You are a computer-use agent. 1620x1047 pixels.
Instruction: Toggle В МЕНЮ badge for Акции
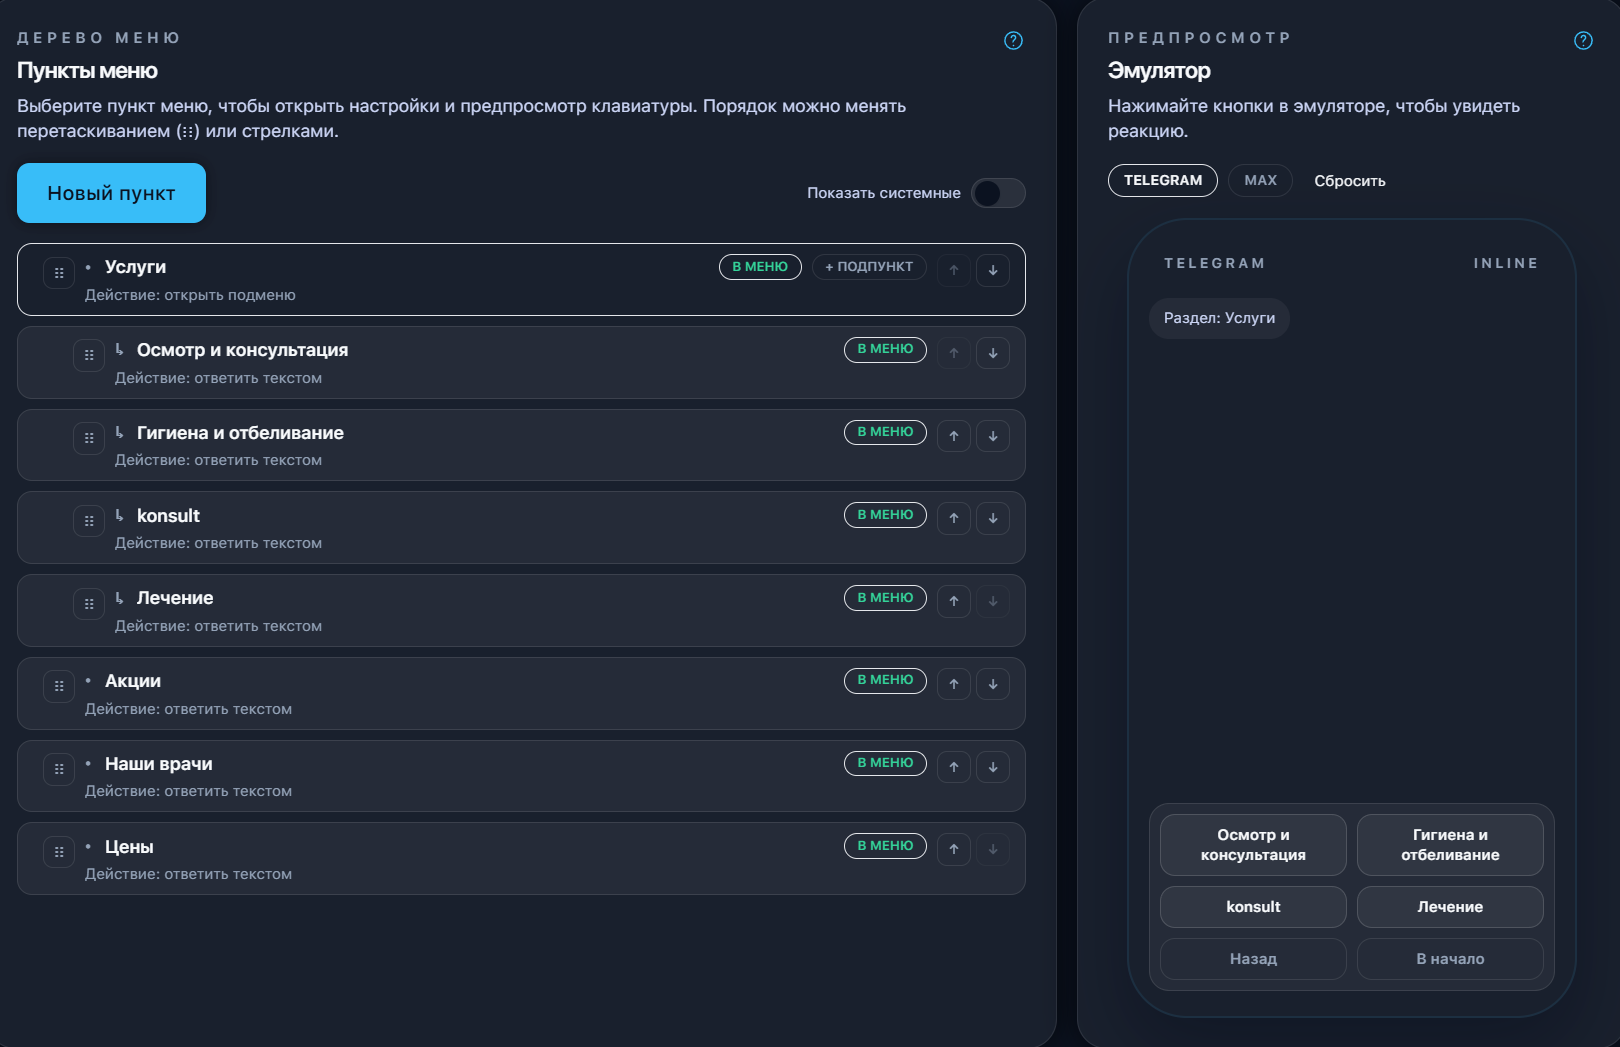coord(885,680)
